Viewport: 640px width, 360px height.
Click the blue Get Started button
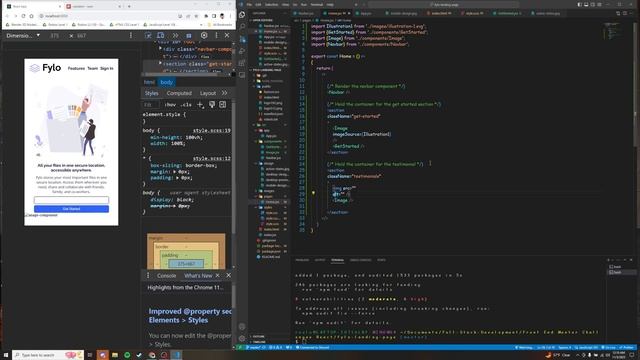tap(71, 209)
